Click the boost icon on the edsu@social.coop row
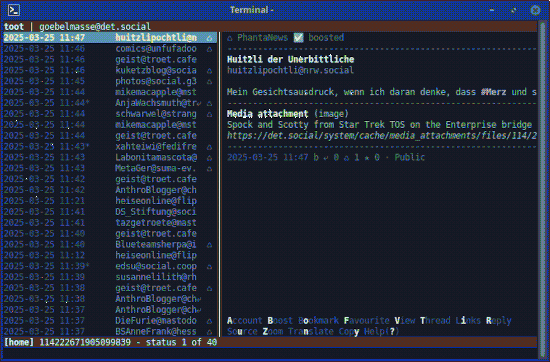Image resolution: width=550 pixels, height=362 pixels. tap(209, 266)
